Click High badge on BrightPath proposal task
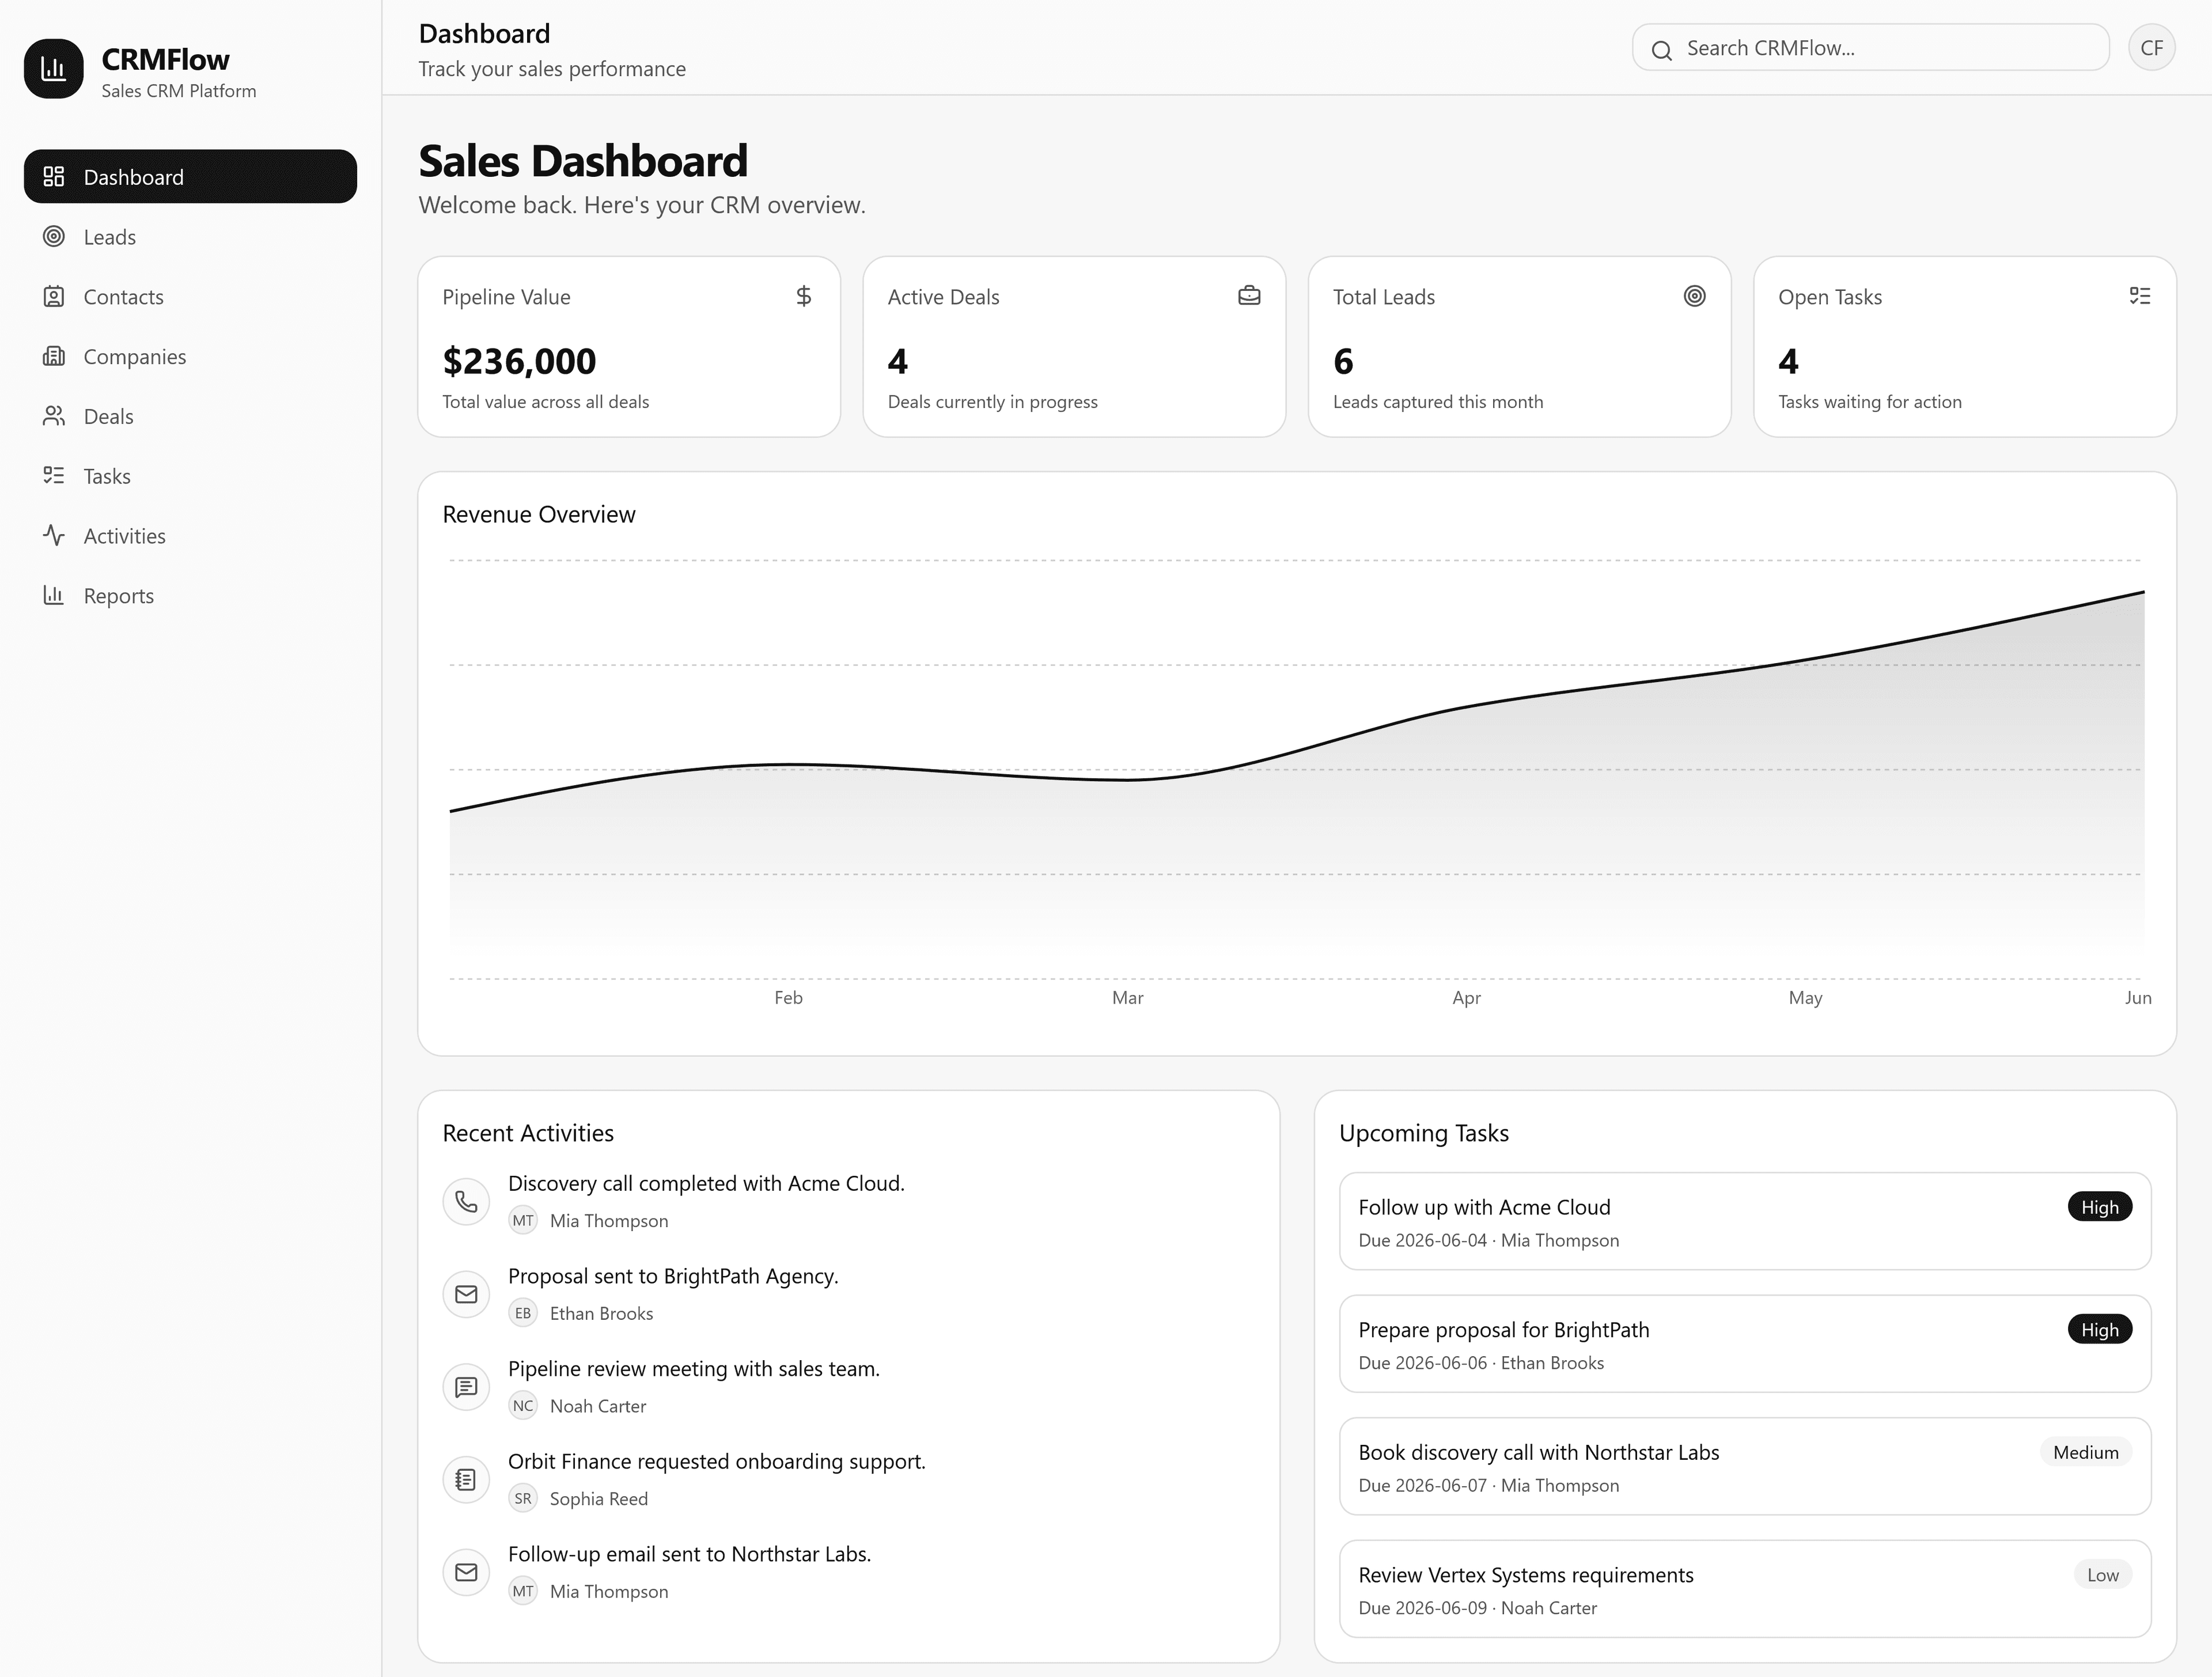The image size is (2212, 1677). (x=2100, y=1330)
